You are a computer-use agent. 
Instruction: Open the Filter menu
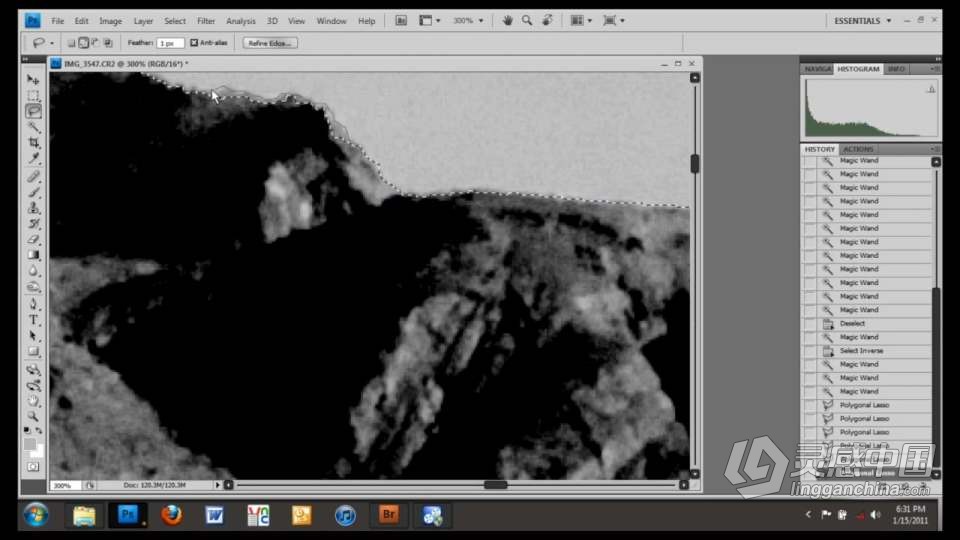[206, 21]
